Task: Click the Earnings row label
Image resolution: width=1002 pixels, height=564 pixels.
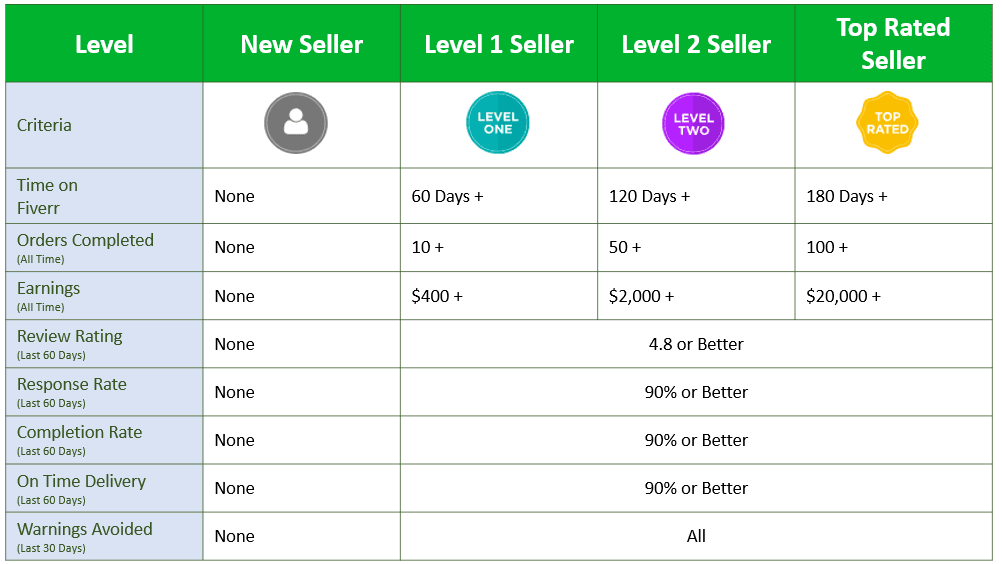Action: point(49,289)
